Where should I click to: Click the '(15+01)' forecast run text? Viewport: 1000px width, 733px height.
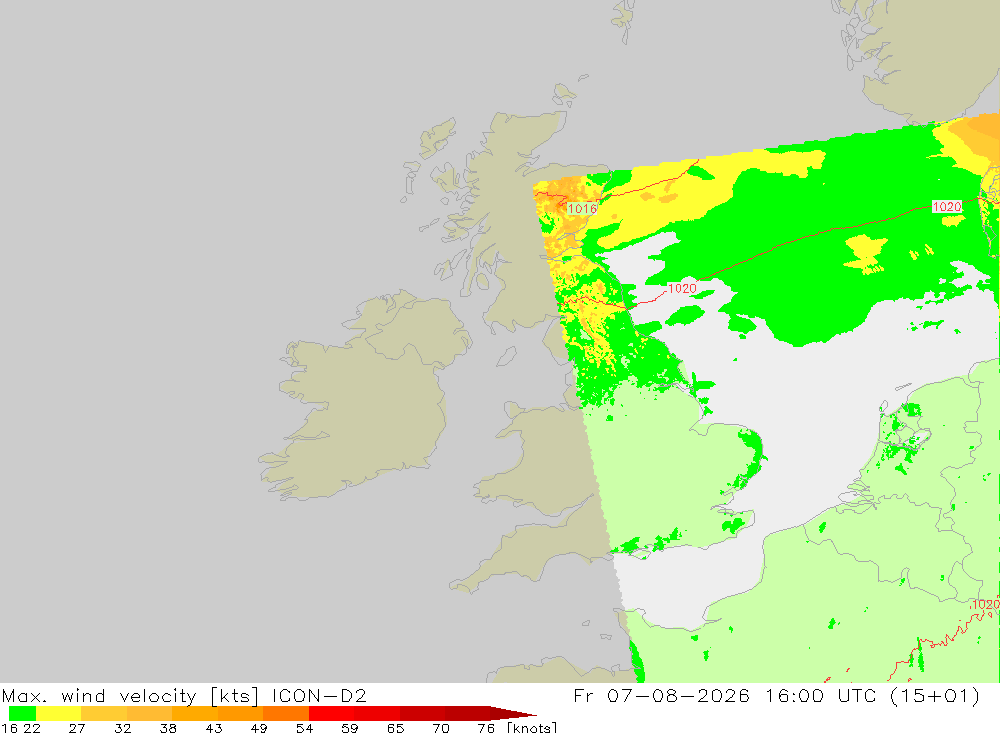click(935, 695)
